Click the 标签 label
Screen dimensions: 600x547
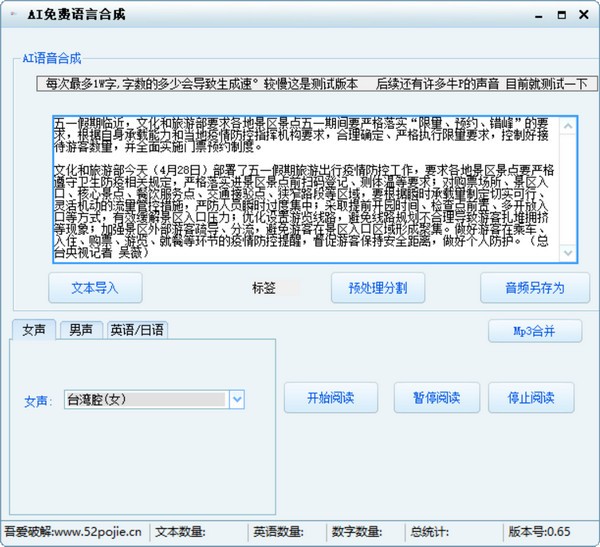264,288
